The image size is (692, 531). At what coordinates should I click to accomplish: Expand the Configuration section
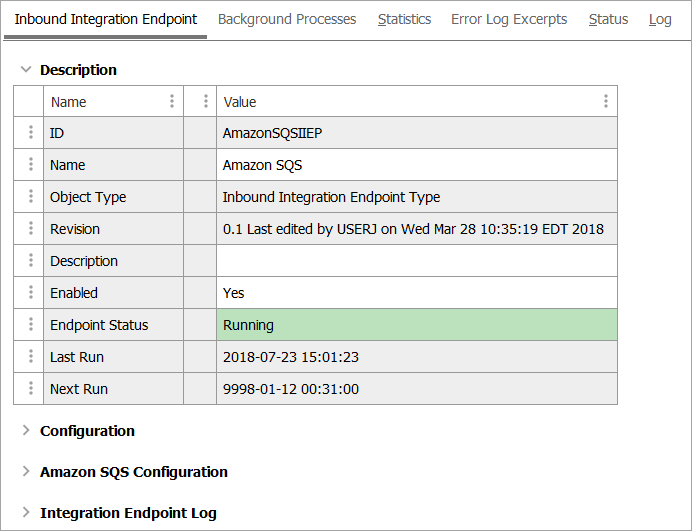[26, 431]
